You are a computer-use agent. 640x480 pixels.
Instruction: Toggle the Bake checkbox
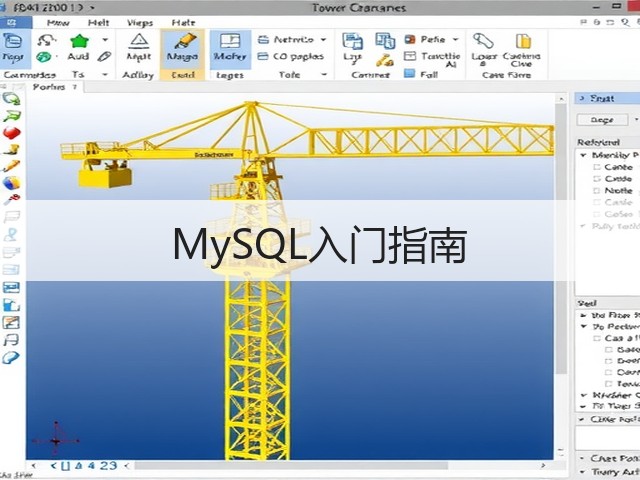(609, 350)
